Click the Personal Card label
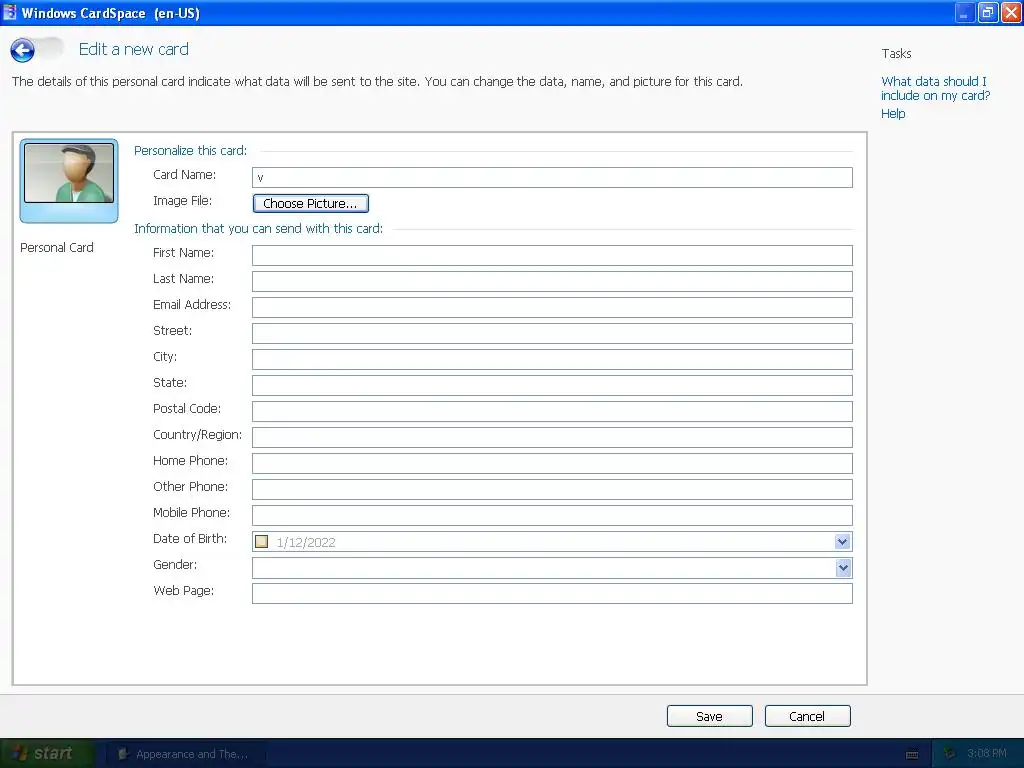 click(x=57, y=248)
